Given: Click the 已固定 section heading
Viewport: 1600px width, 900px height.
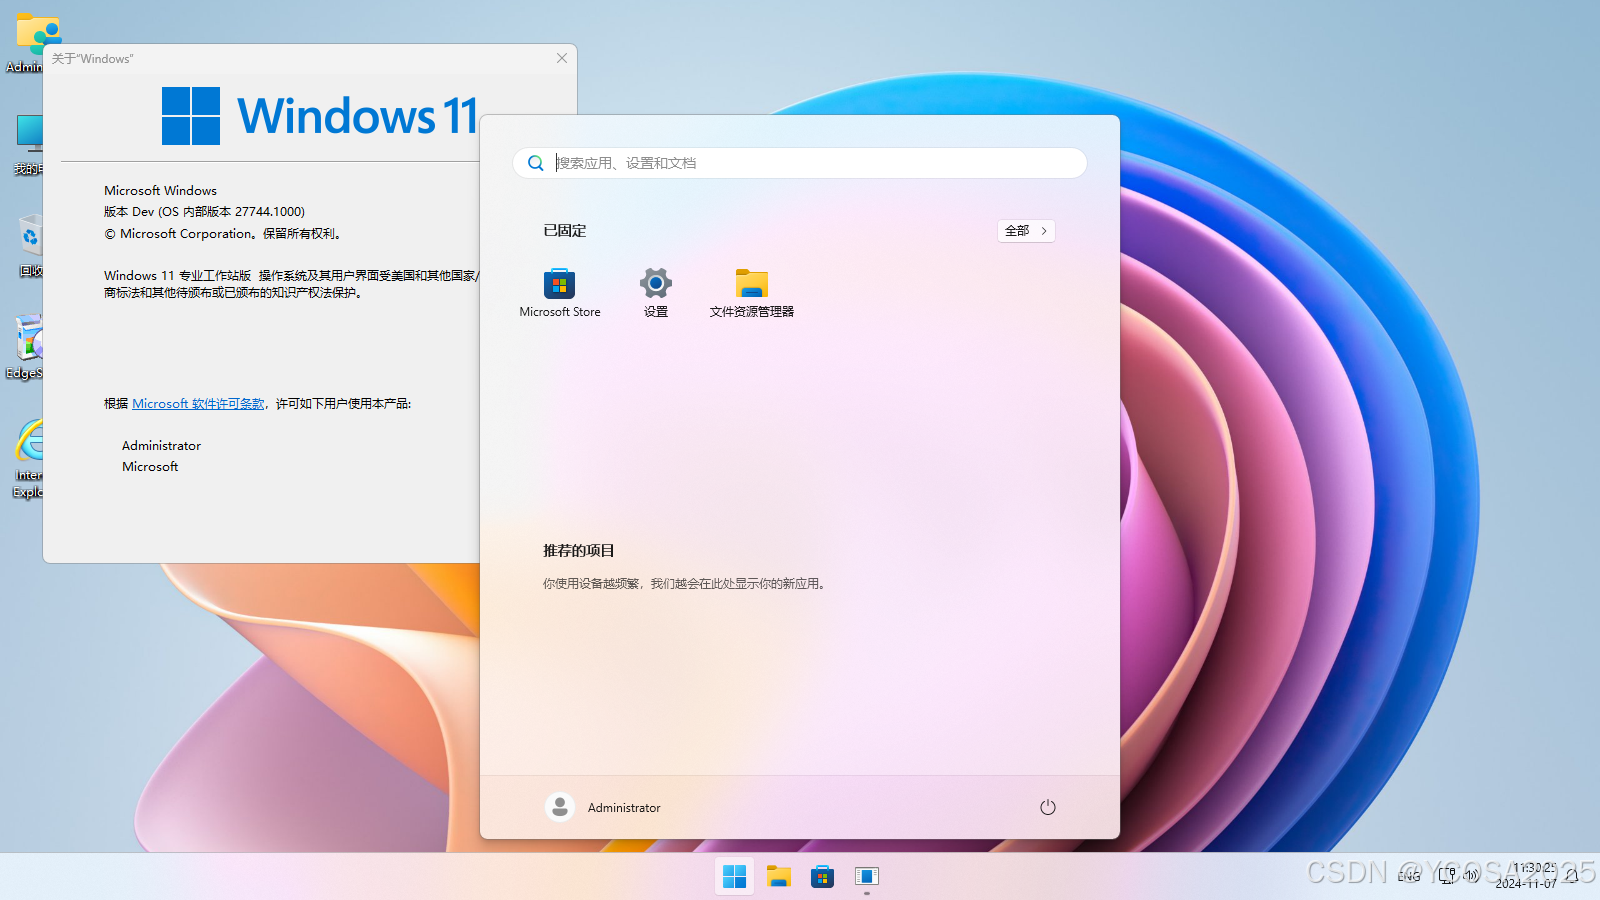Looking at the screenshot, I should click(565, 231).
